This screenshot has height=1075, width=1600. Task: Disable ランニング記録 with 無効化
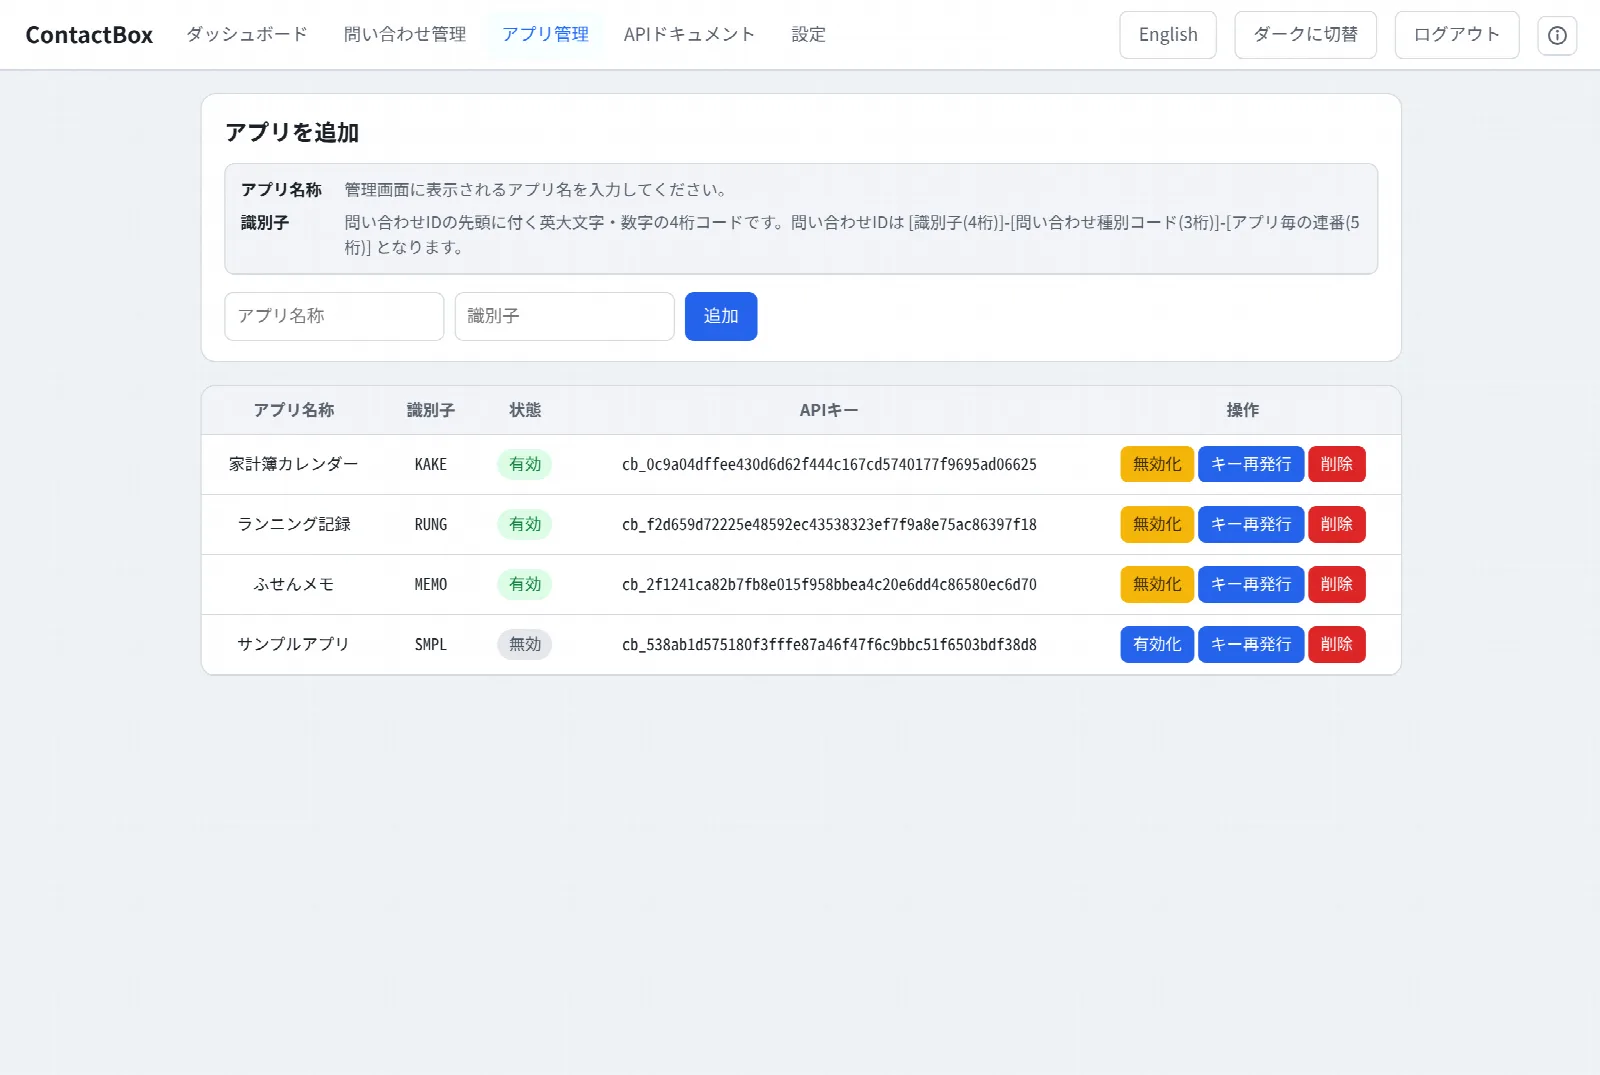(1157, 524)
